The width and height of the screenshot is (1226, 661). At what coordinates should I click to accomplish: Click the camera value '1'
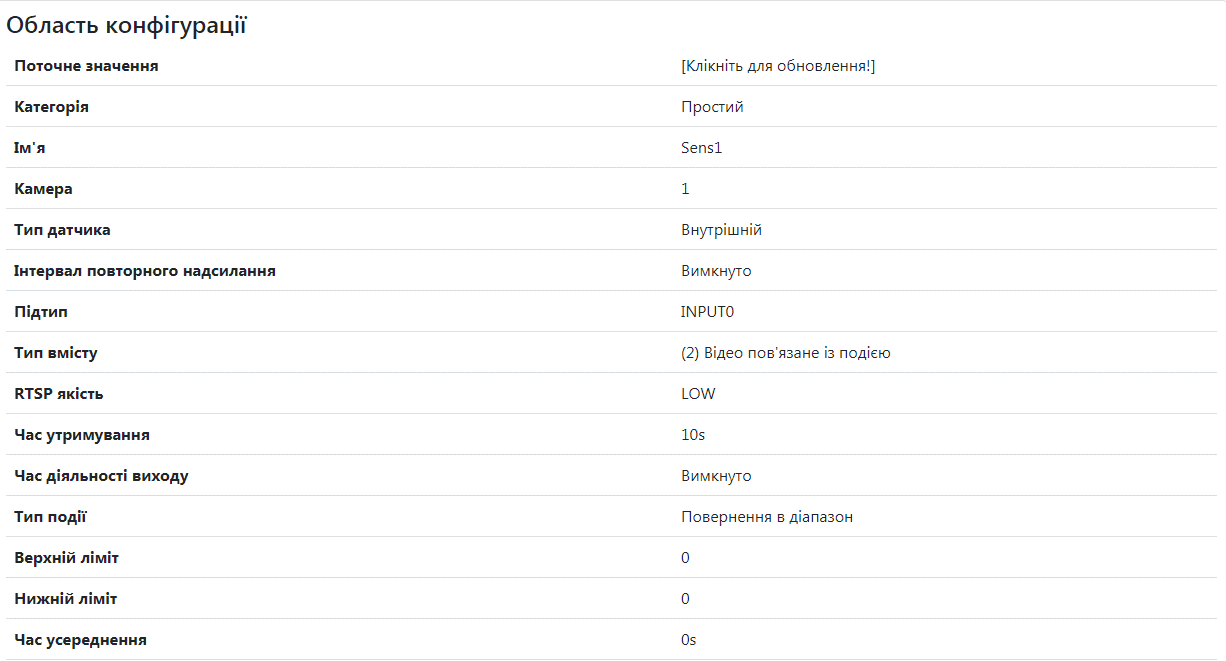[x=685, y=189]
